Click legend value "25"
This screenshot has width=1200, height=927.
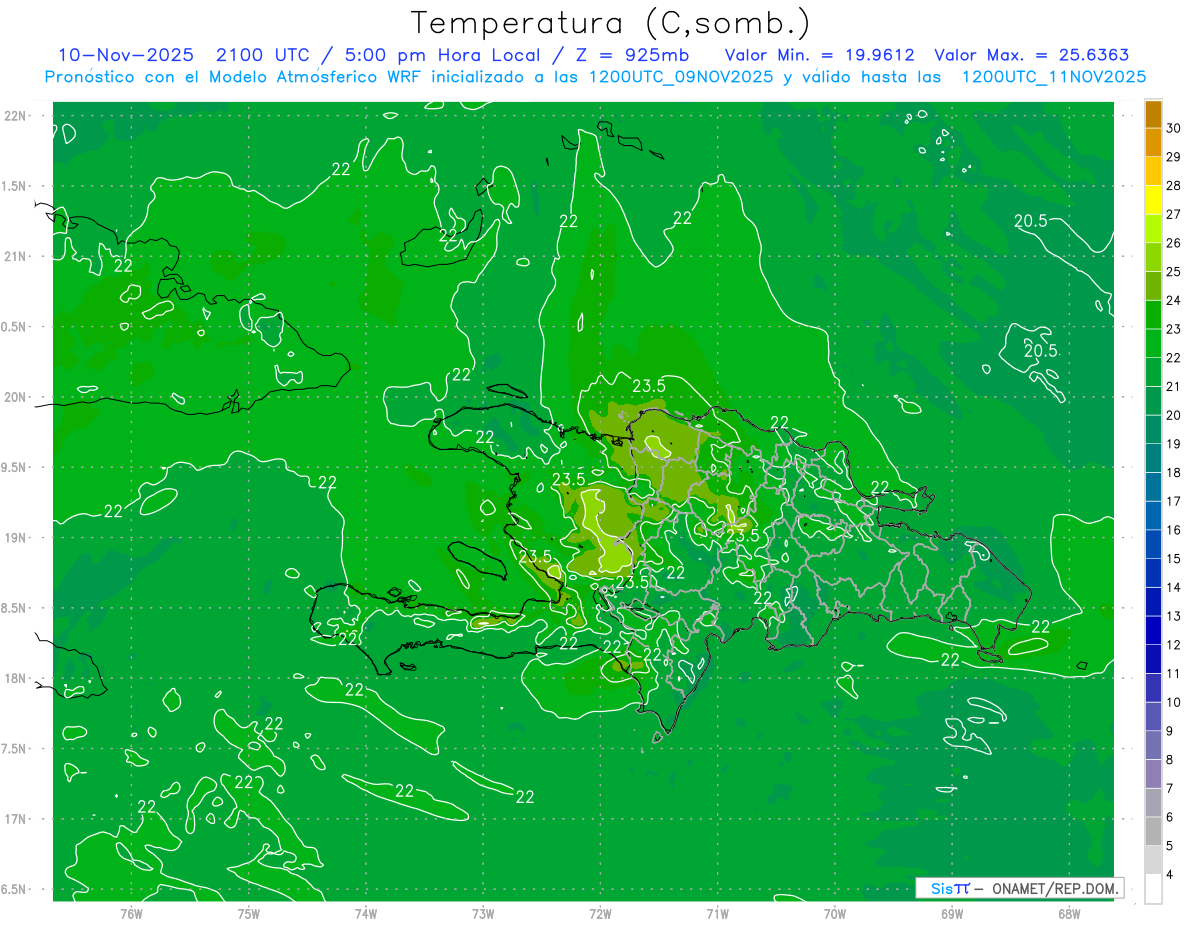pyautogui.click(x=1174, y=272)
